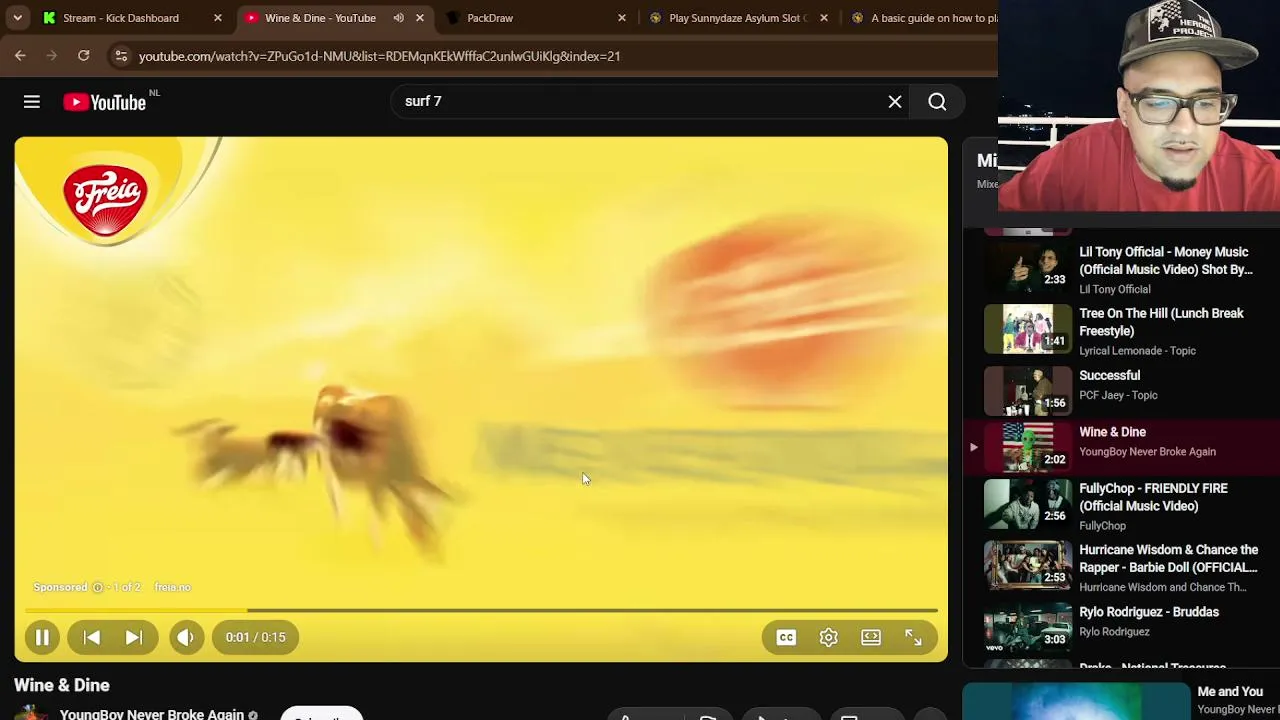This screenshot has width=1280, height=720.
Task: Click the 'PCF Jaey - Topic' channel name
Action: (1118, 395)
